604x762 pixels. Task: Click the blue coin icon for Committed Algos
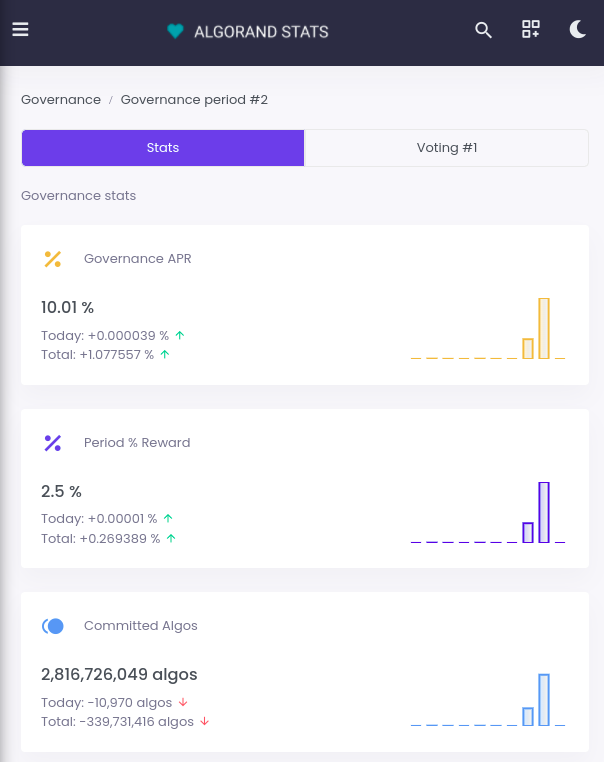(52, 626)
